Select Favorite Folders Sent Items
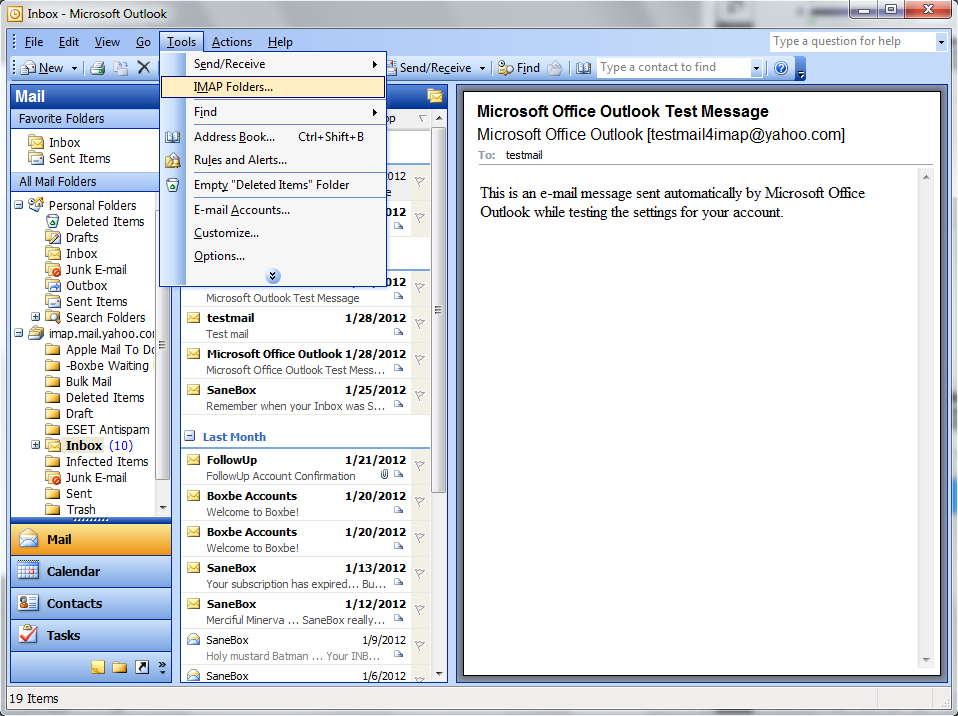This screenshot has width=958, height=716. point(79,159)
